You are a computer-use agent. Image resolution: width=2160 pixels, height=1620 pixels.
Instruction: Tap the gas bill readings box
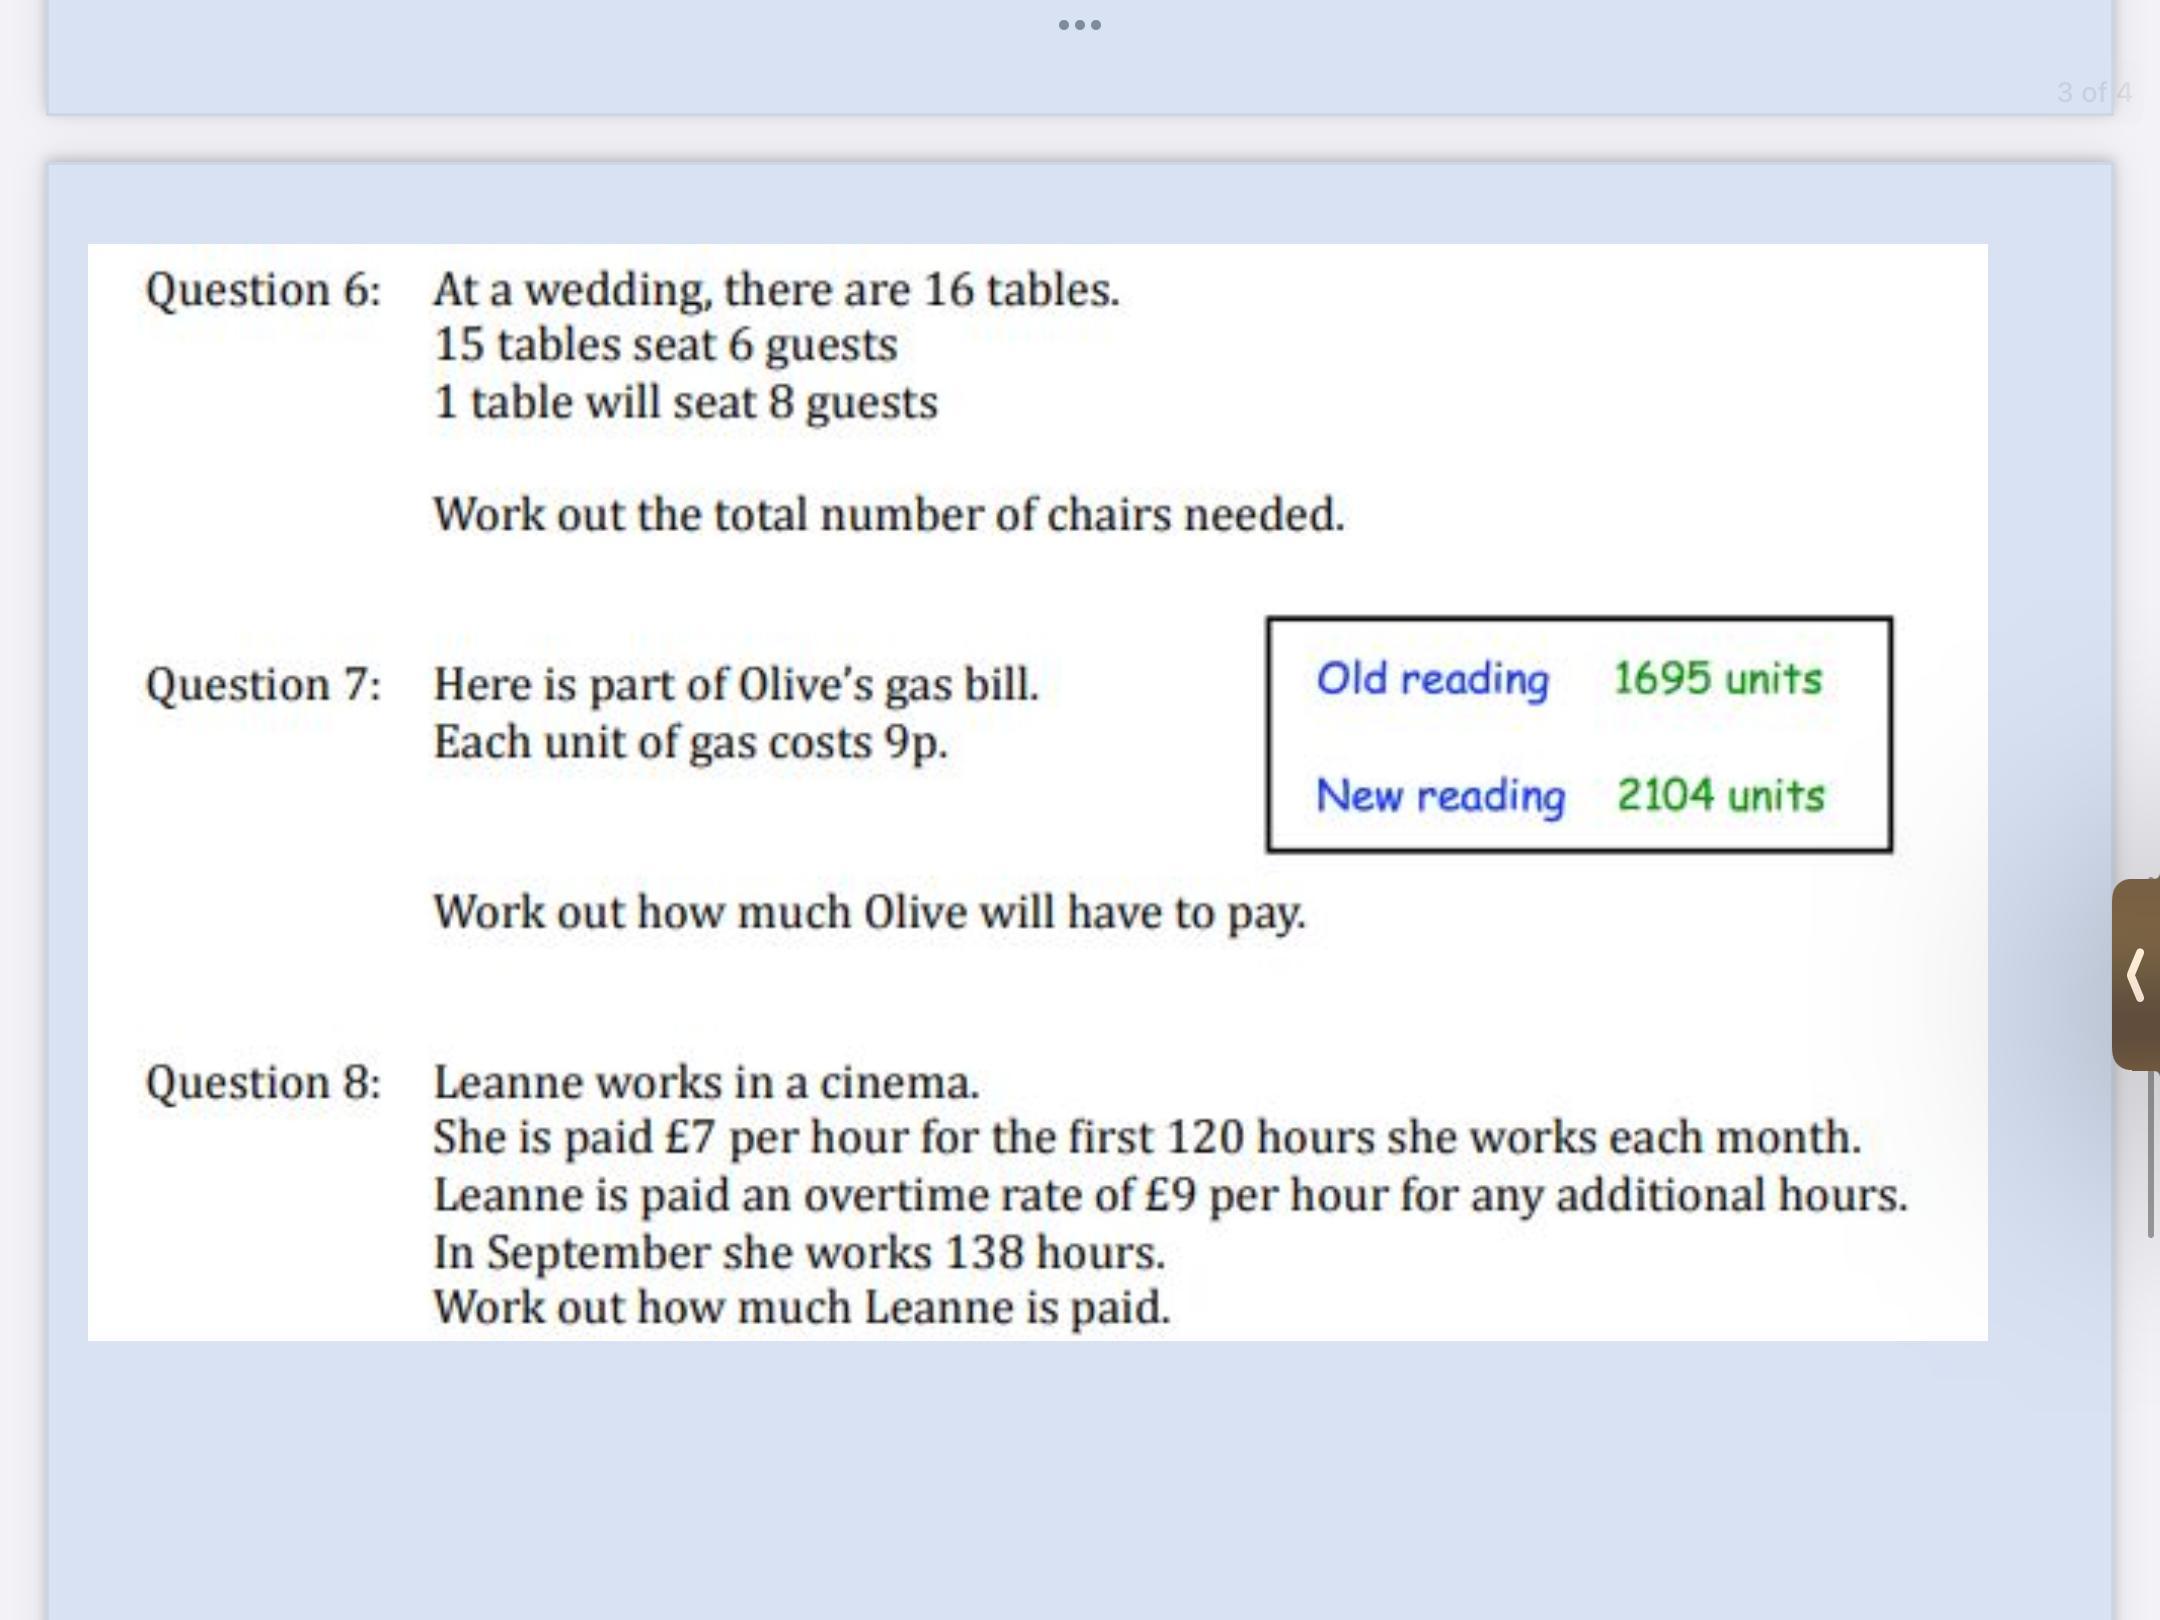click(x=1579, y=736)
